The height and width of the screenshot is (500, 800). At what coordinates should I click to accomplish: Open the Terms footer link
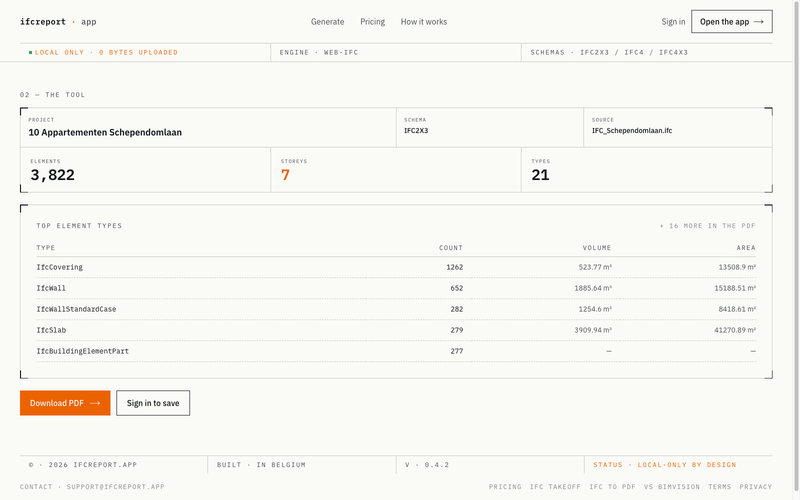point(719,487)
